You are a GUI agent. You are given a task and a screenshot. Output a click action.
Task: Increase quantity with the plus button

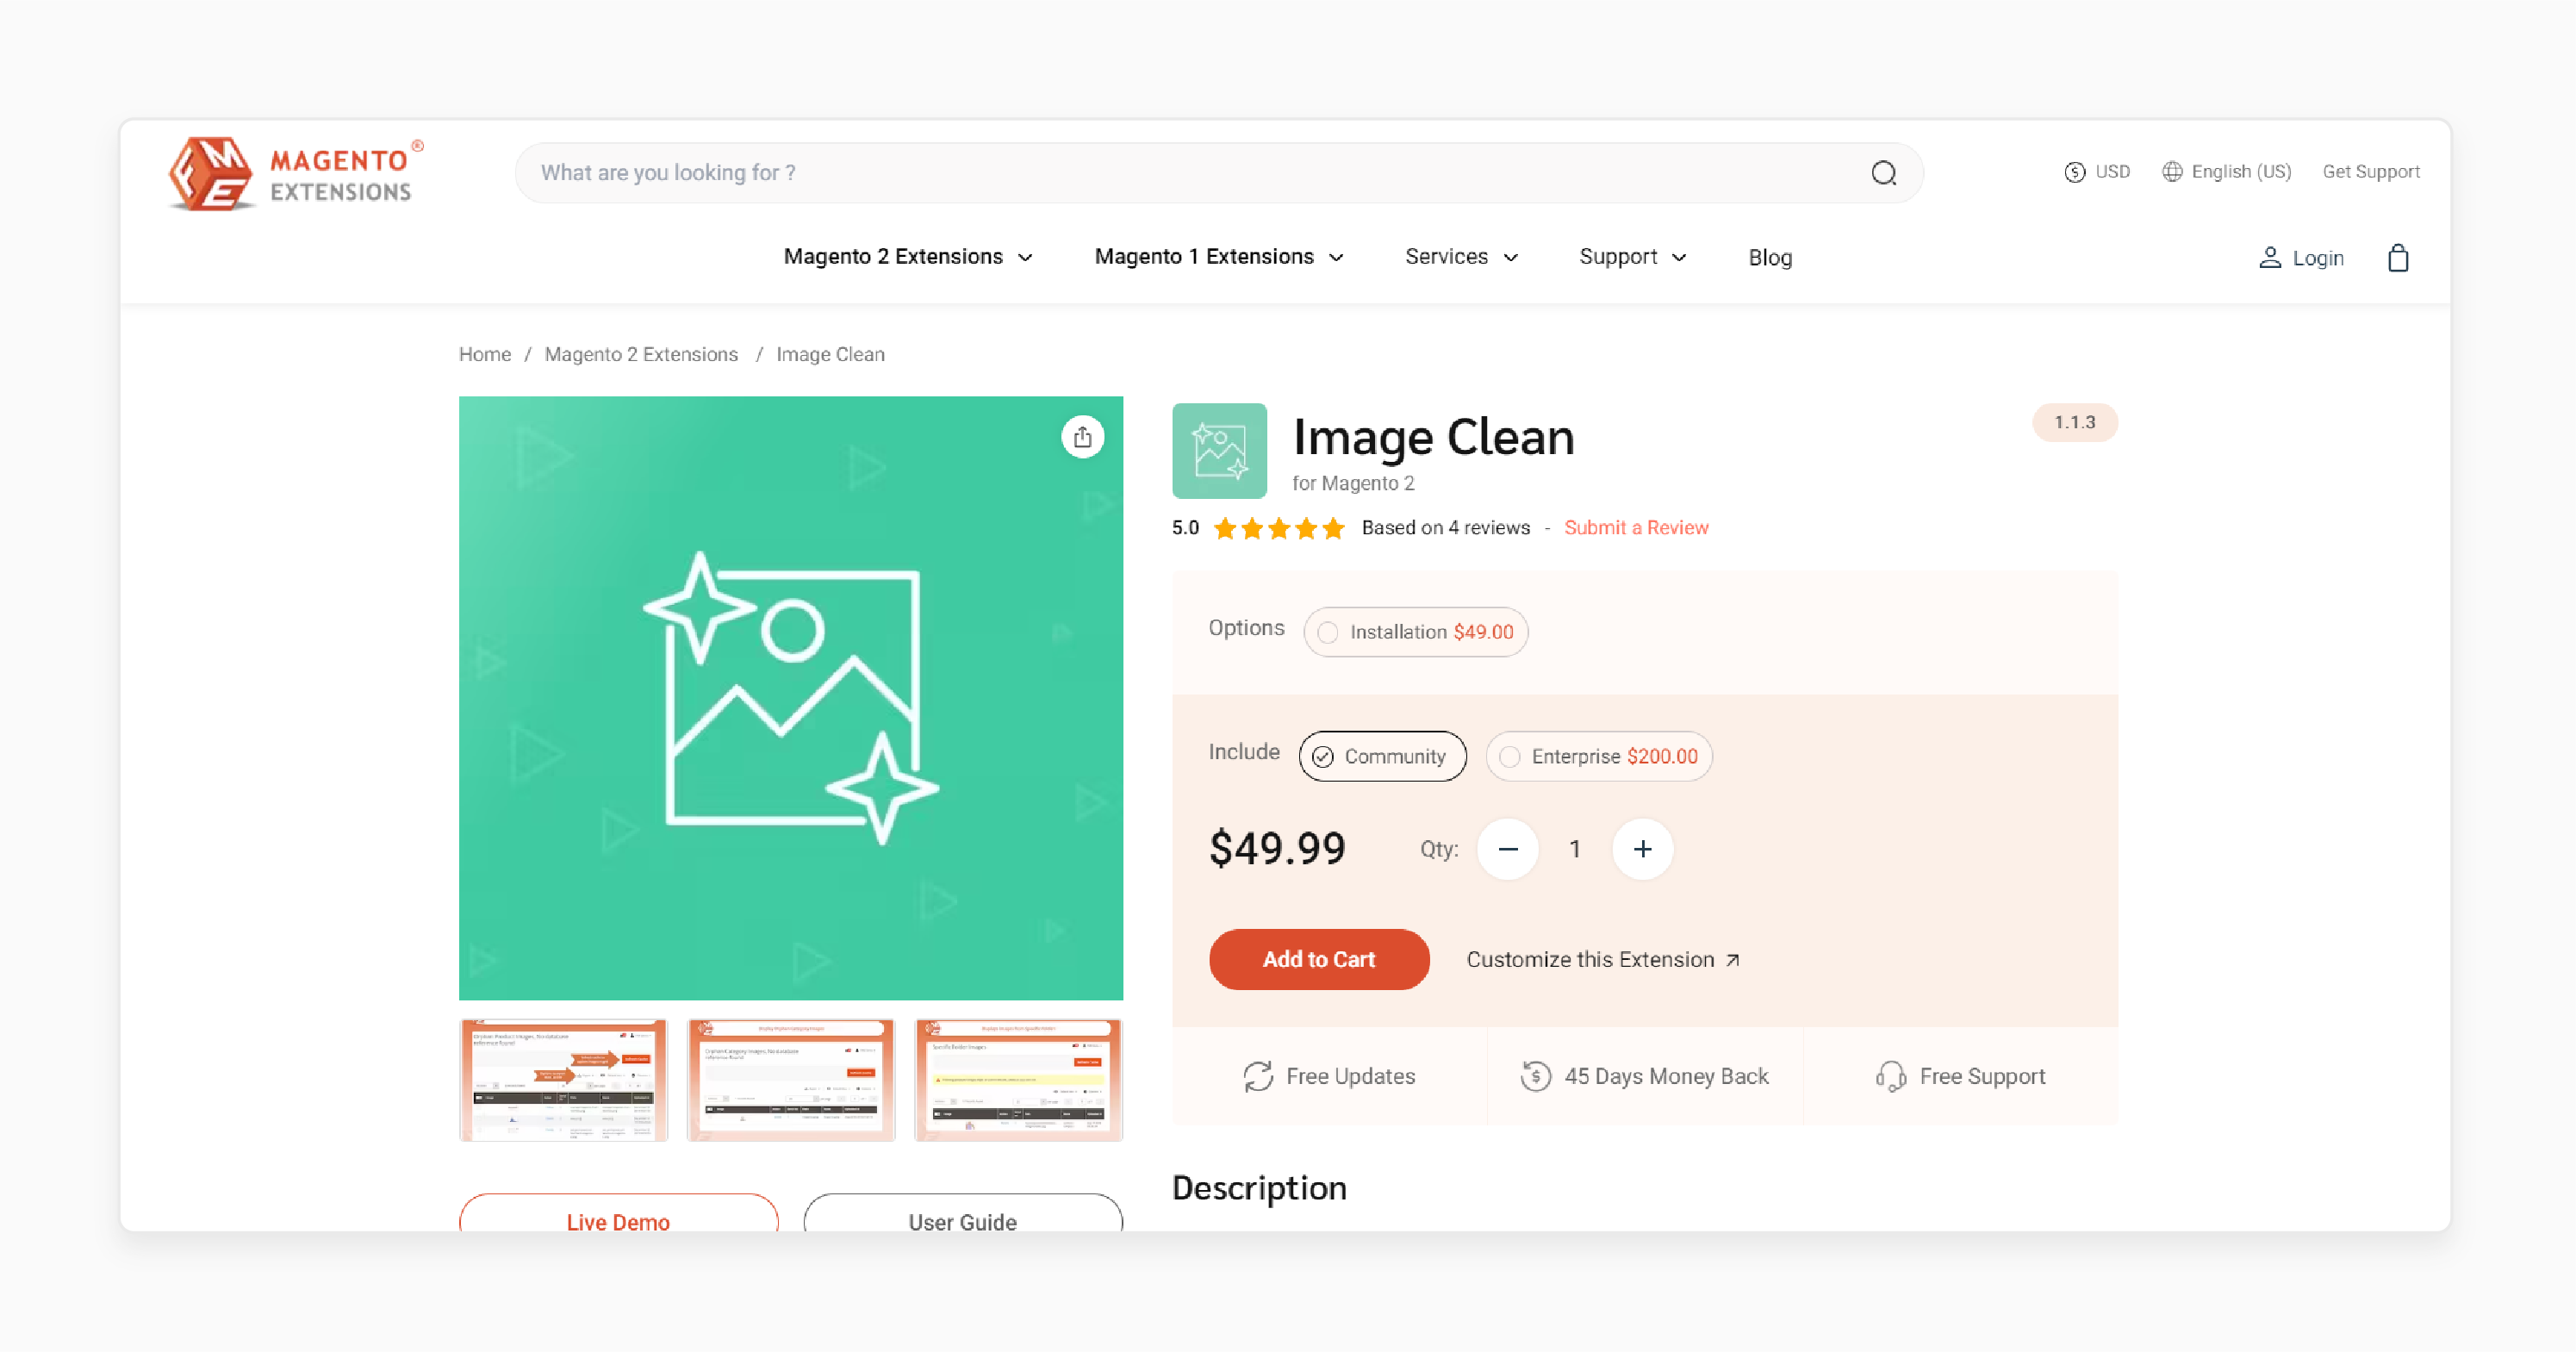pos(1642,849)
